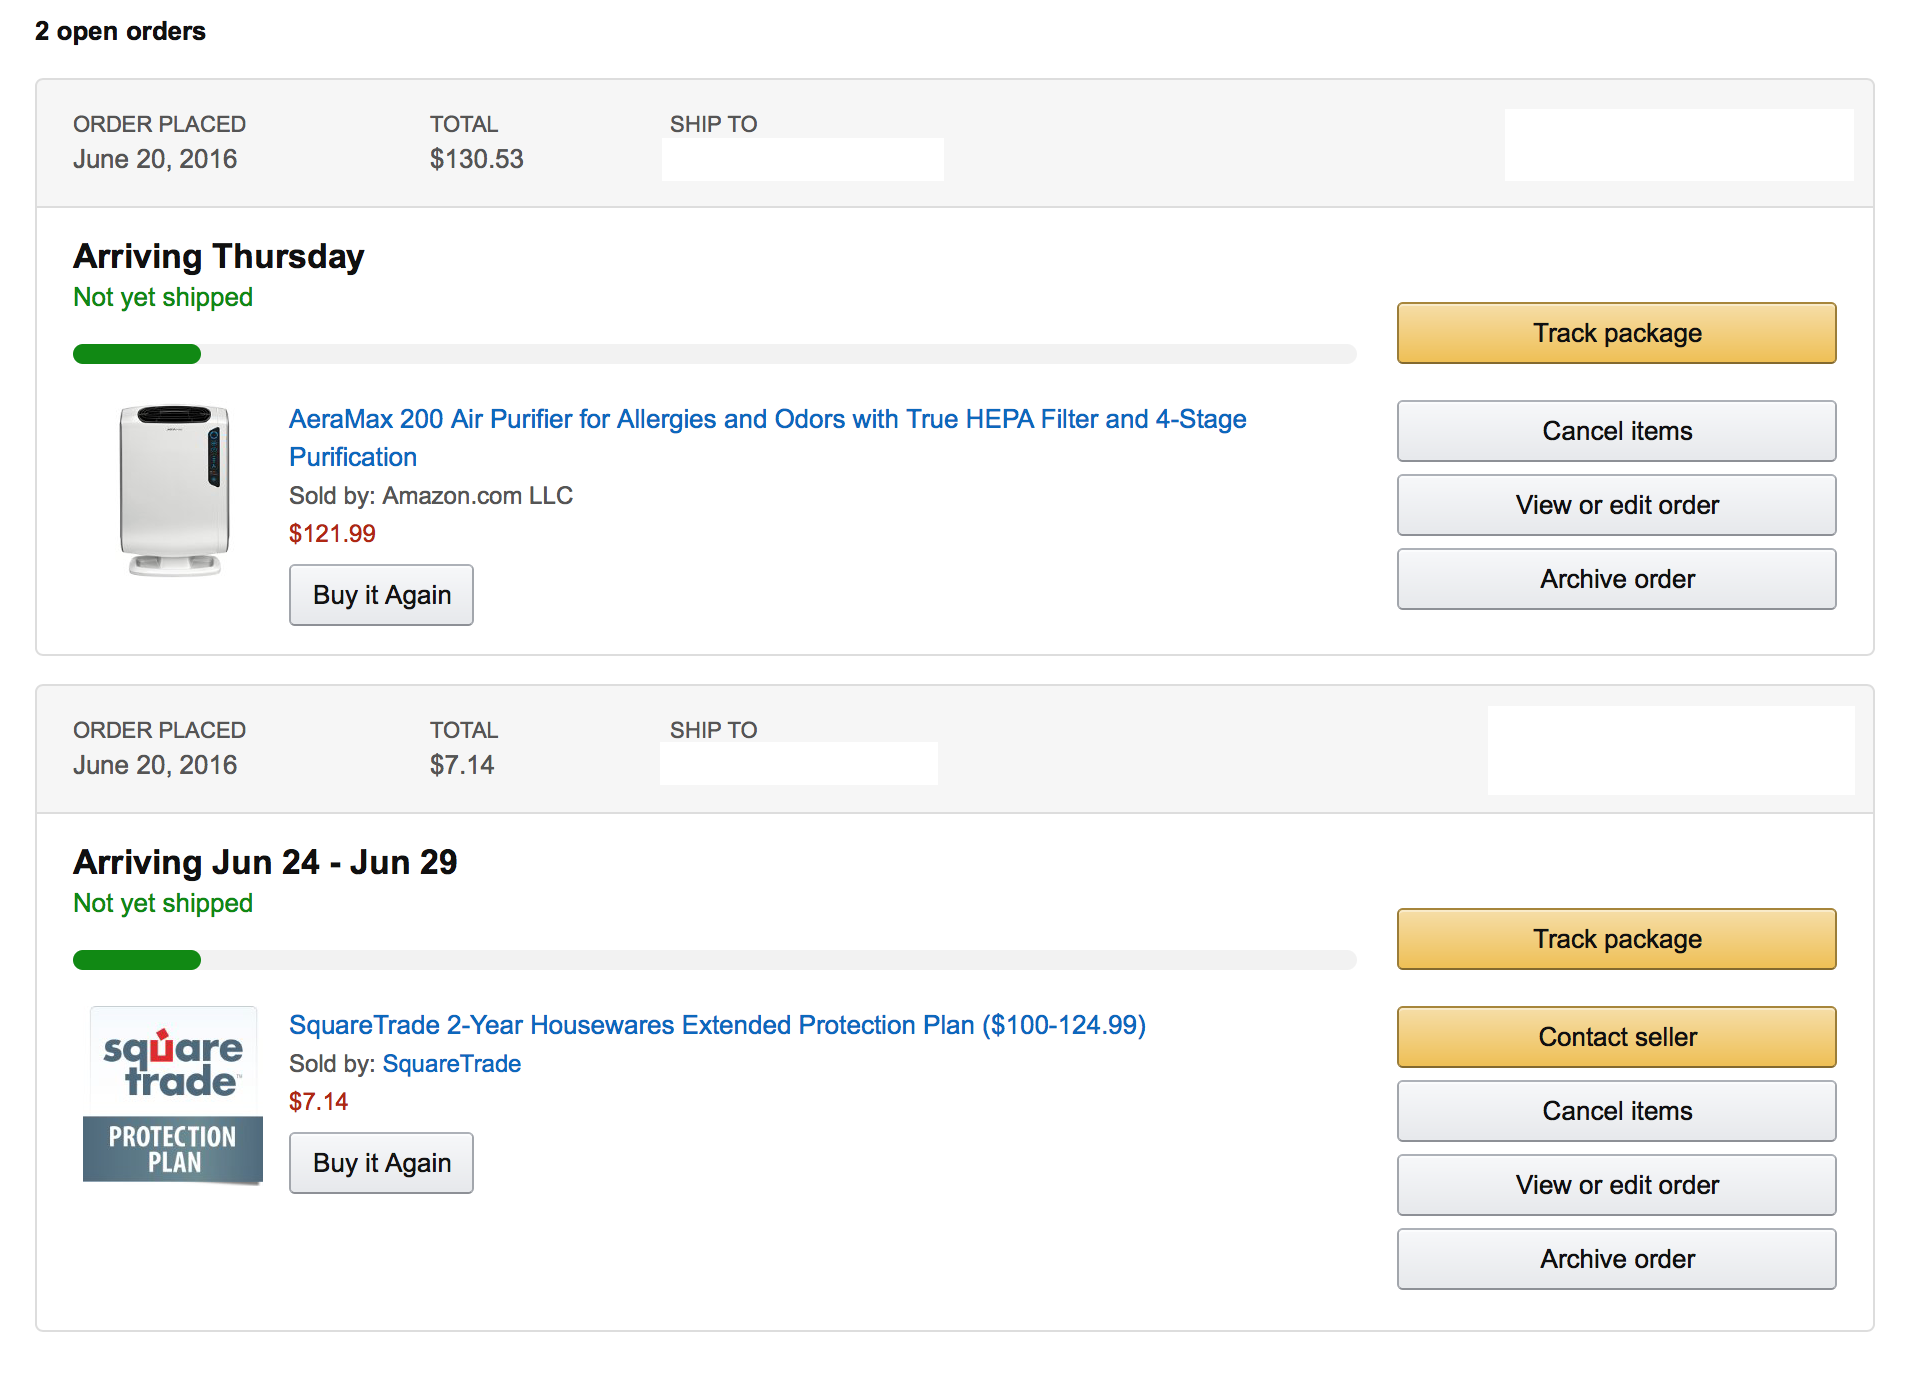Archive the SquareTrade protection plan order
The height and width of the screenshot is (1382, 1924).
1616,1259
